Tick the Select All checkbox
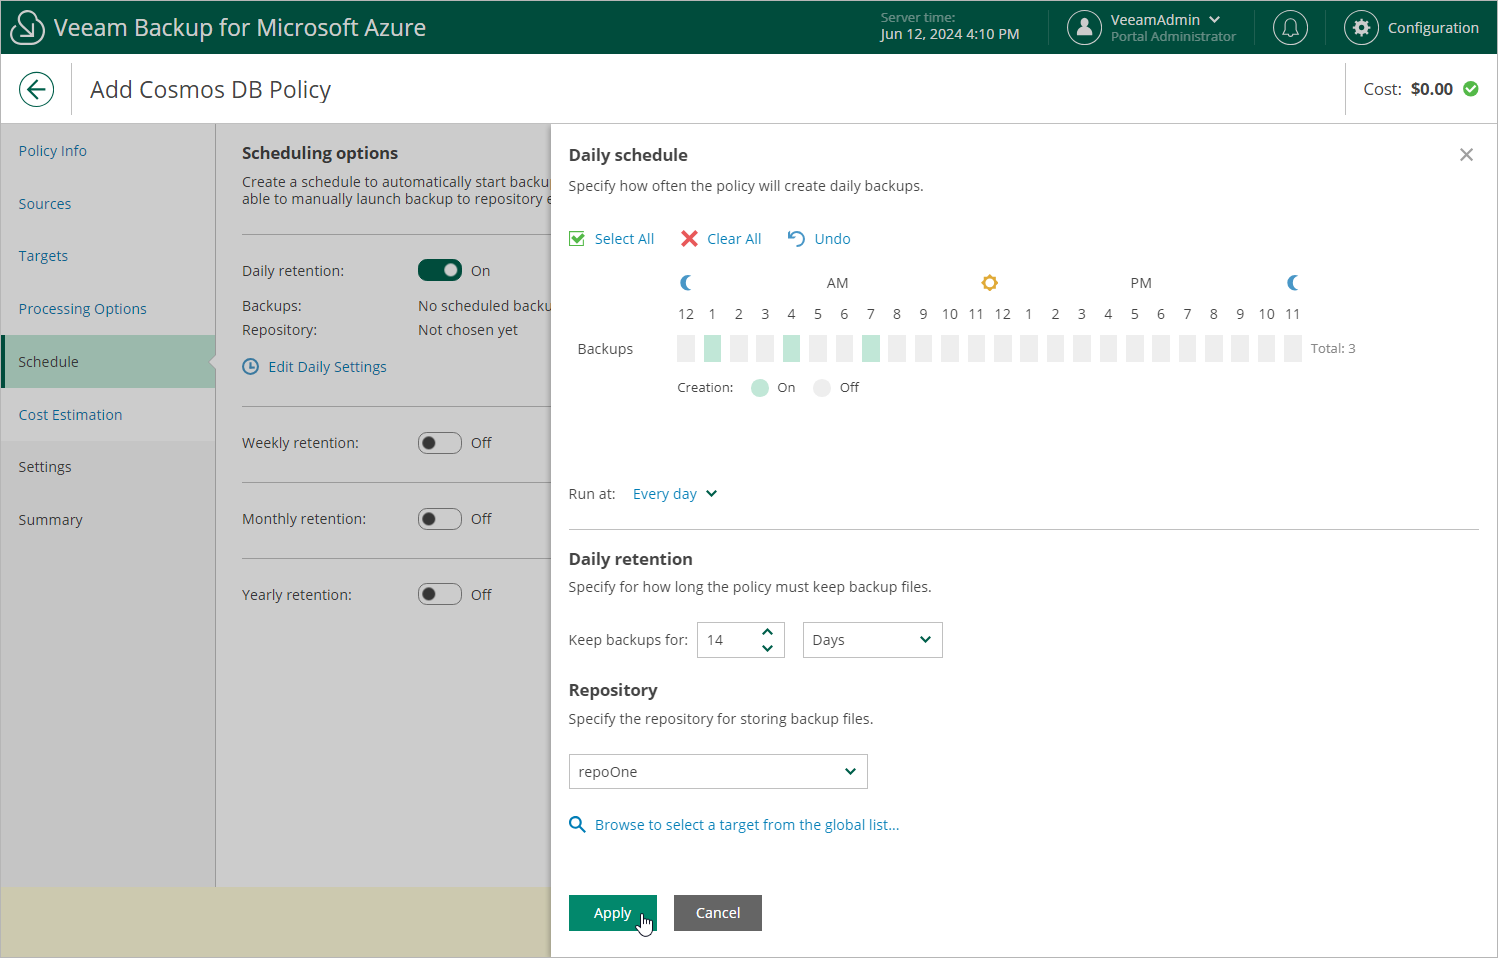Viewport: 1498px width, 958px height. 577,239
